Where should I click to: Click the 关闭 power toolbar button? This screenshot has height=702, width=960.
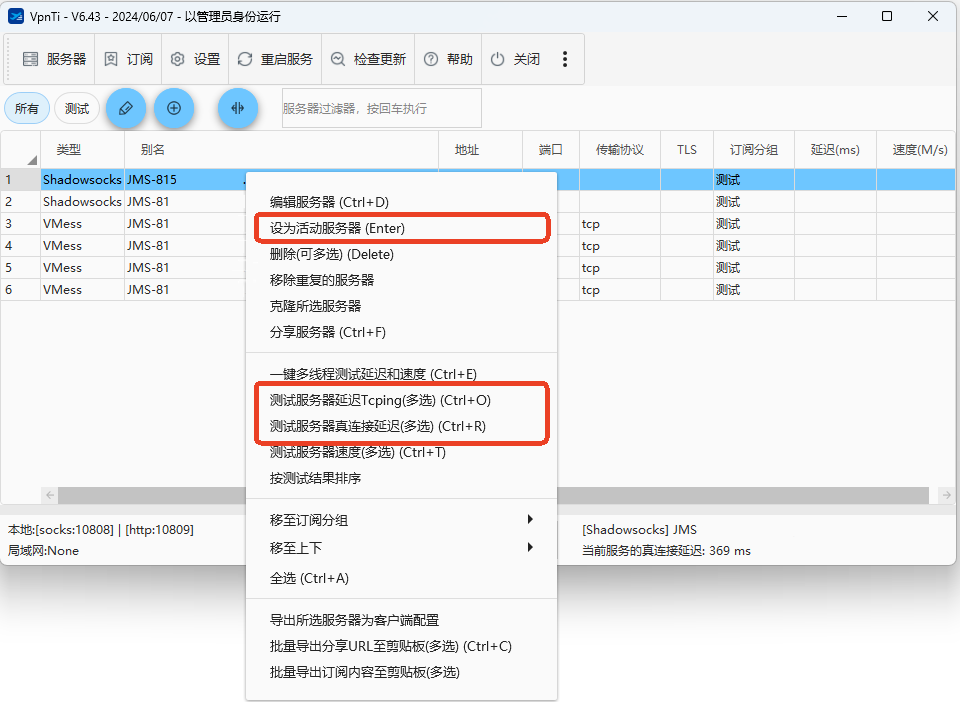516,59
